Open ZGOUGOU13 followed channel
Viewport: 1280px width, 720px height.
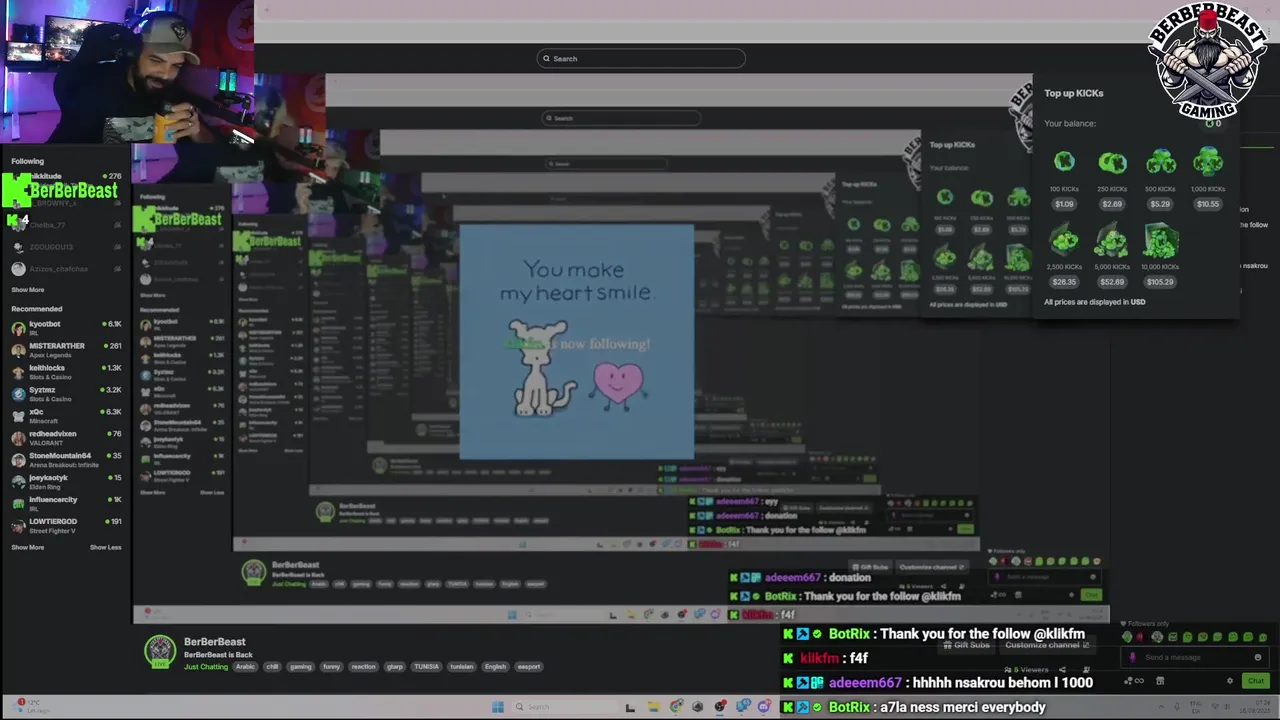66,246
